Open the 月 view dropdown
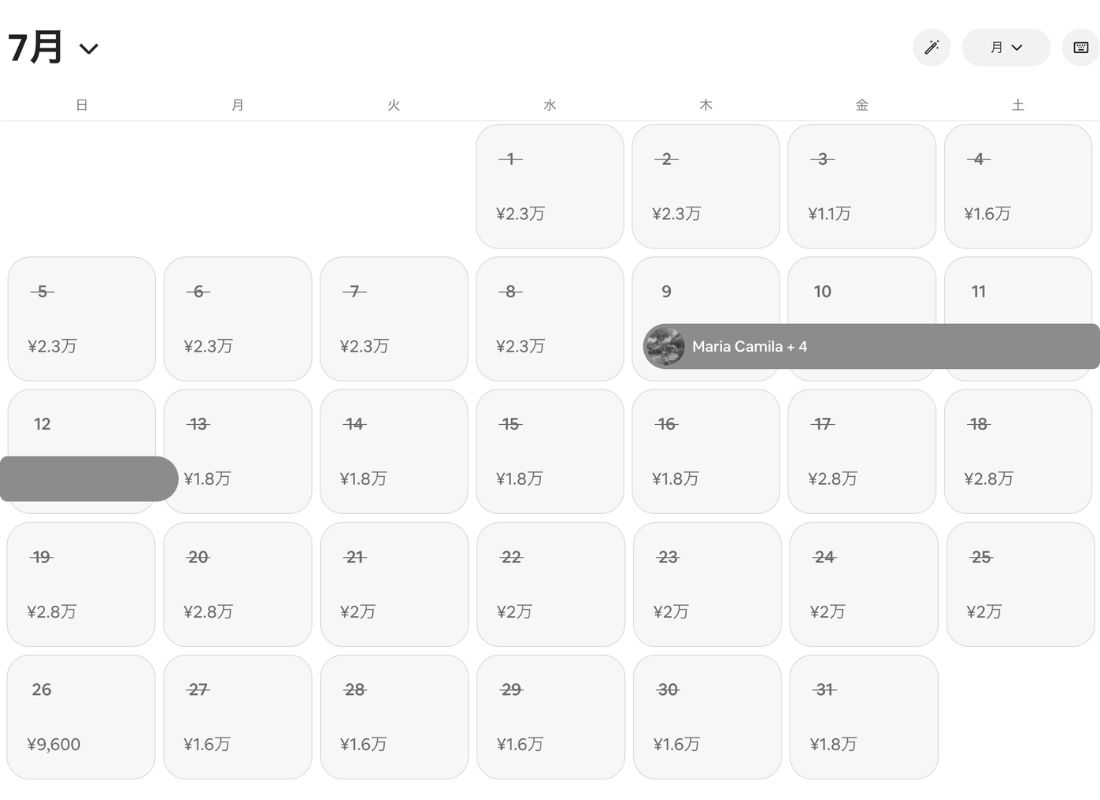This screenshot has height=800, width=1100. [x=1005, y=48]
